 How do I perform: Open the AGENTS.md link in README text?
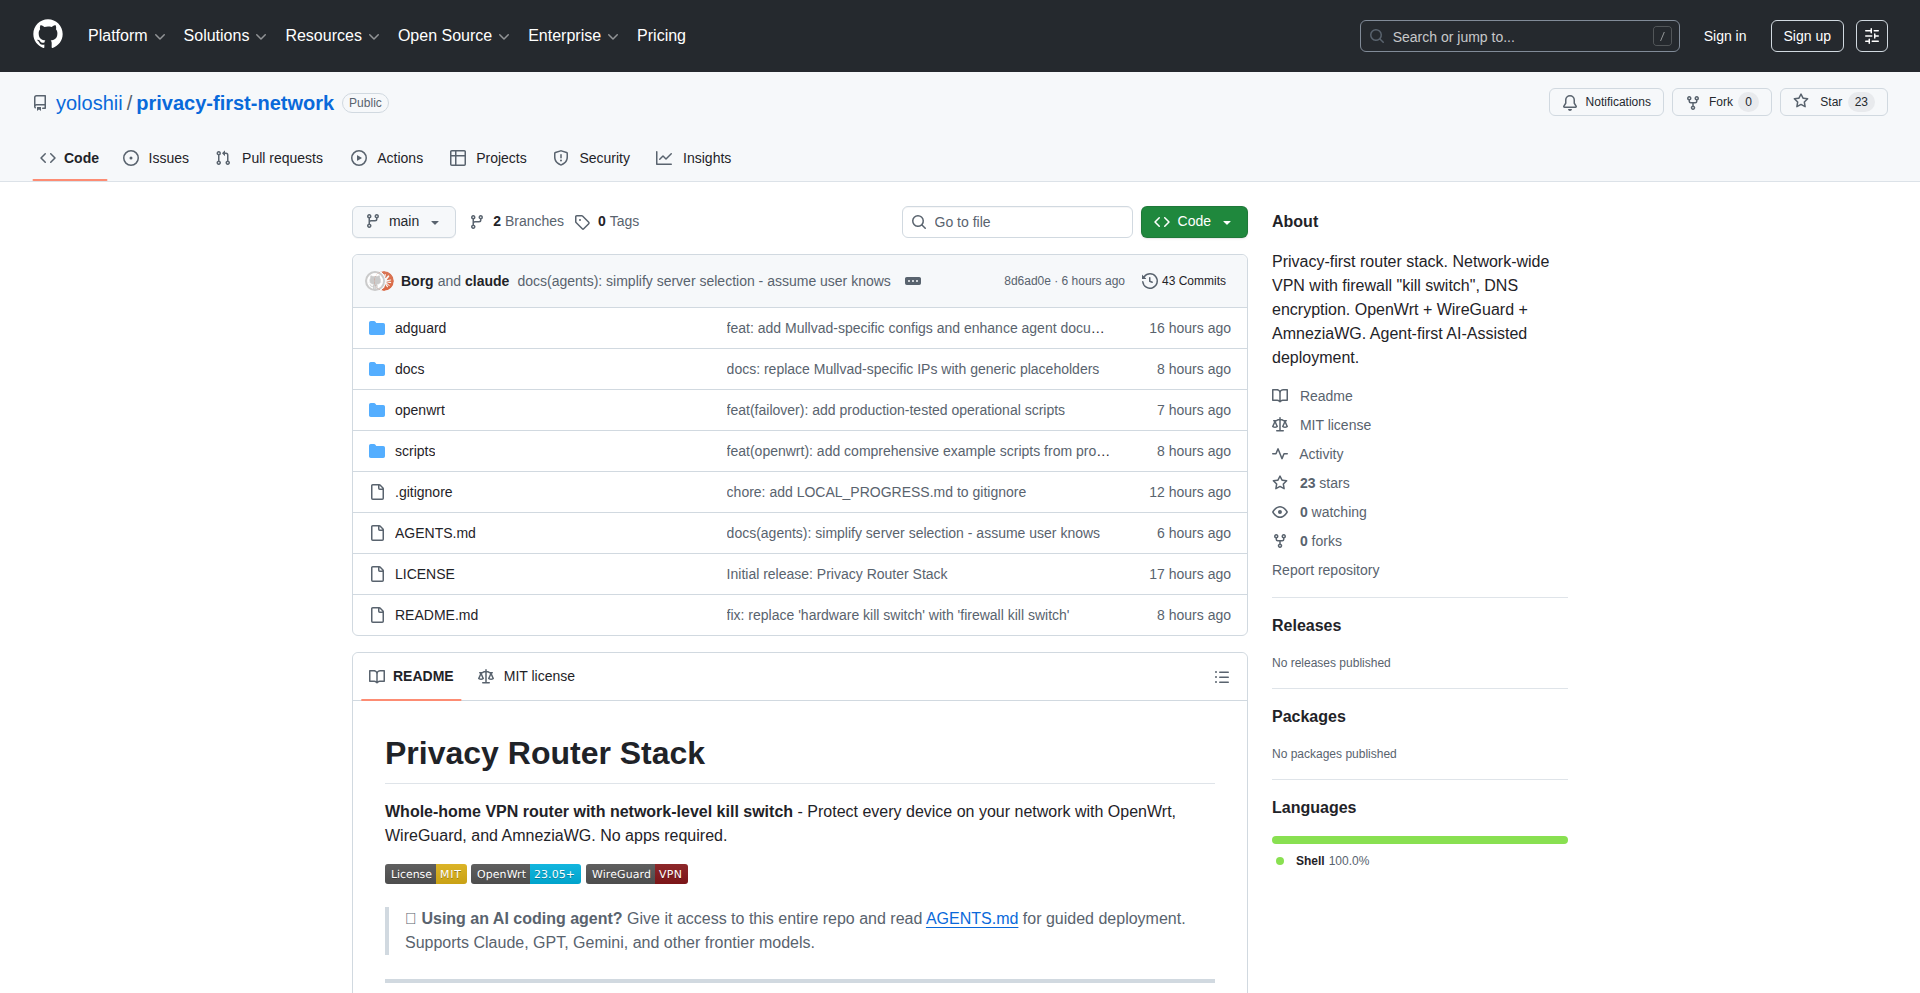point(972,918)
